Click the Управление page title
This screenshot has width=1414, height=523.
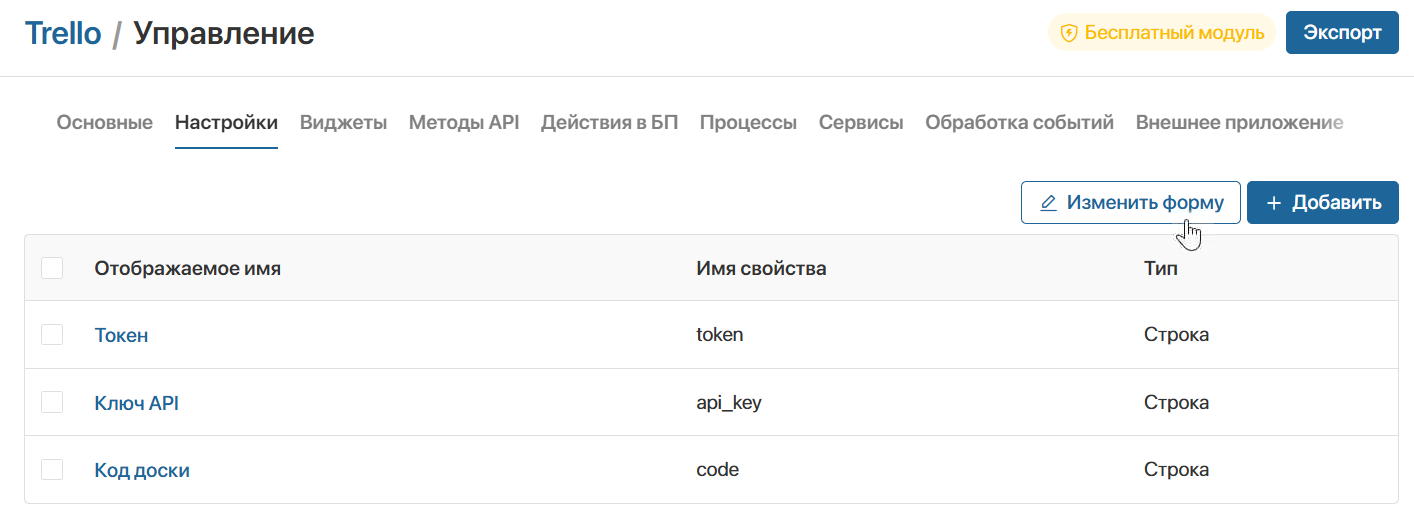click(x=224, y=33)
